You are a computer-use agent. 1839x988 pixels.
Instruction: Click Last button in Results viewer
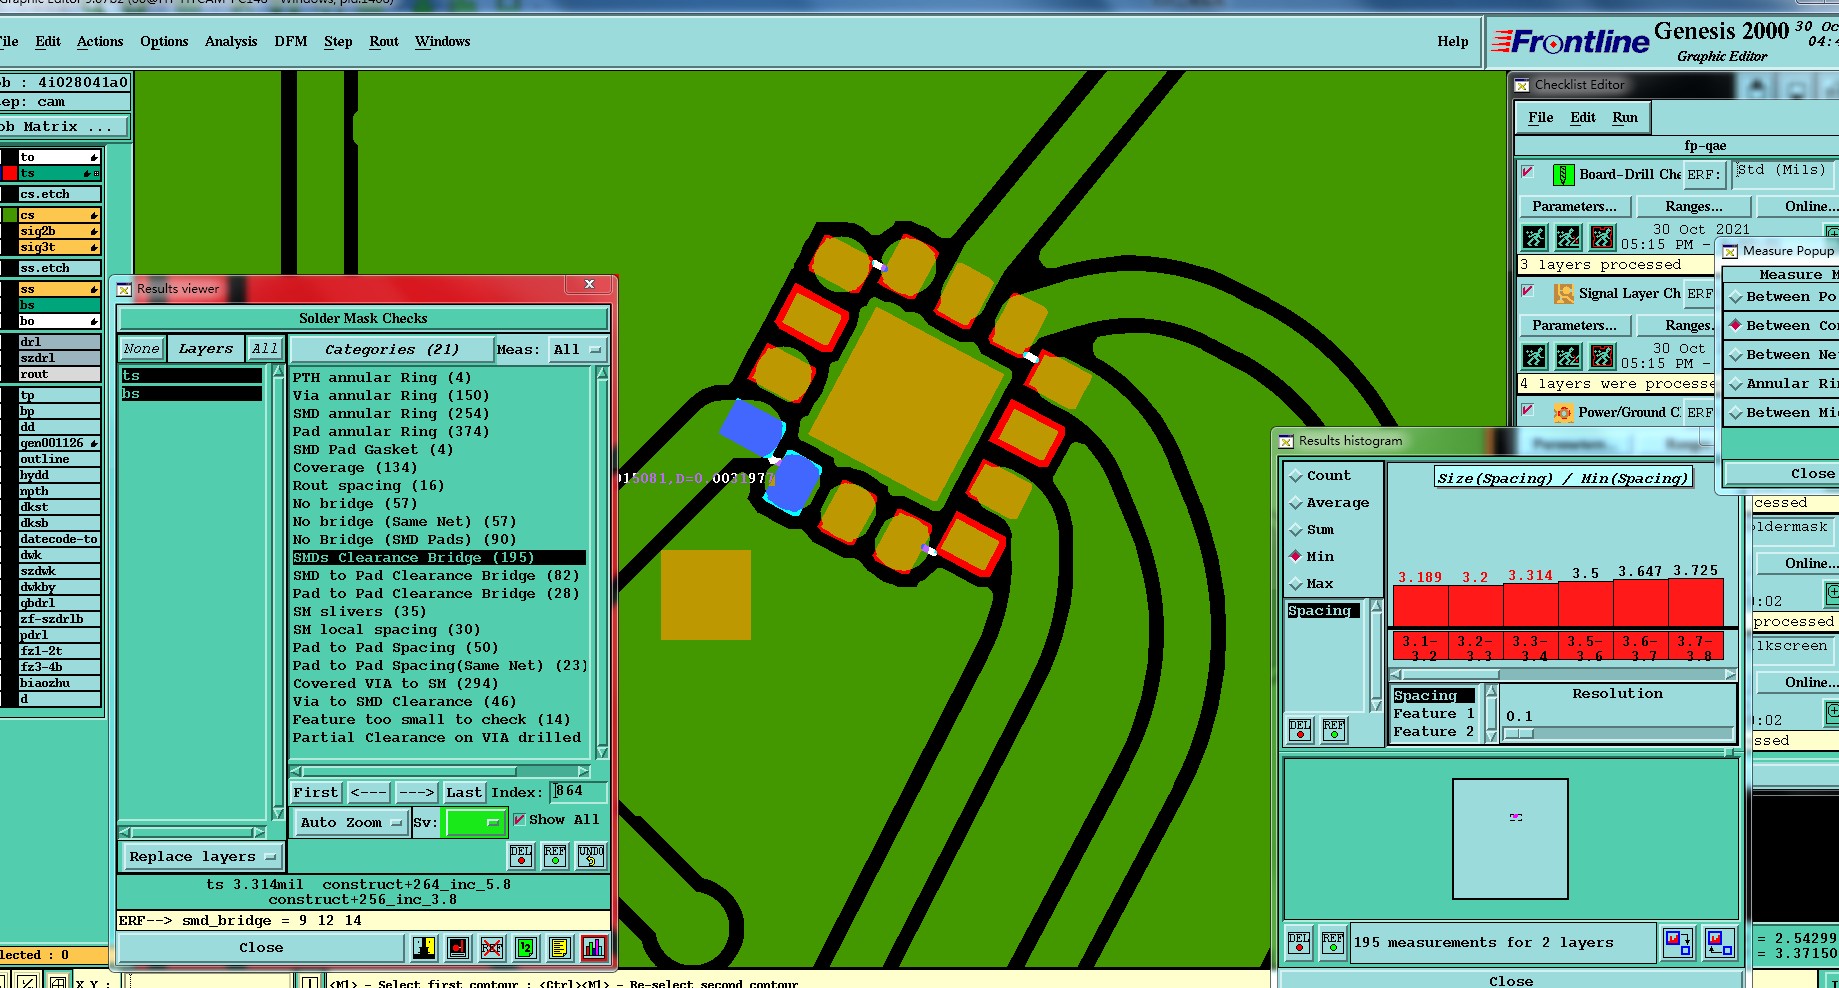(464, 793)
